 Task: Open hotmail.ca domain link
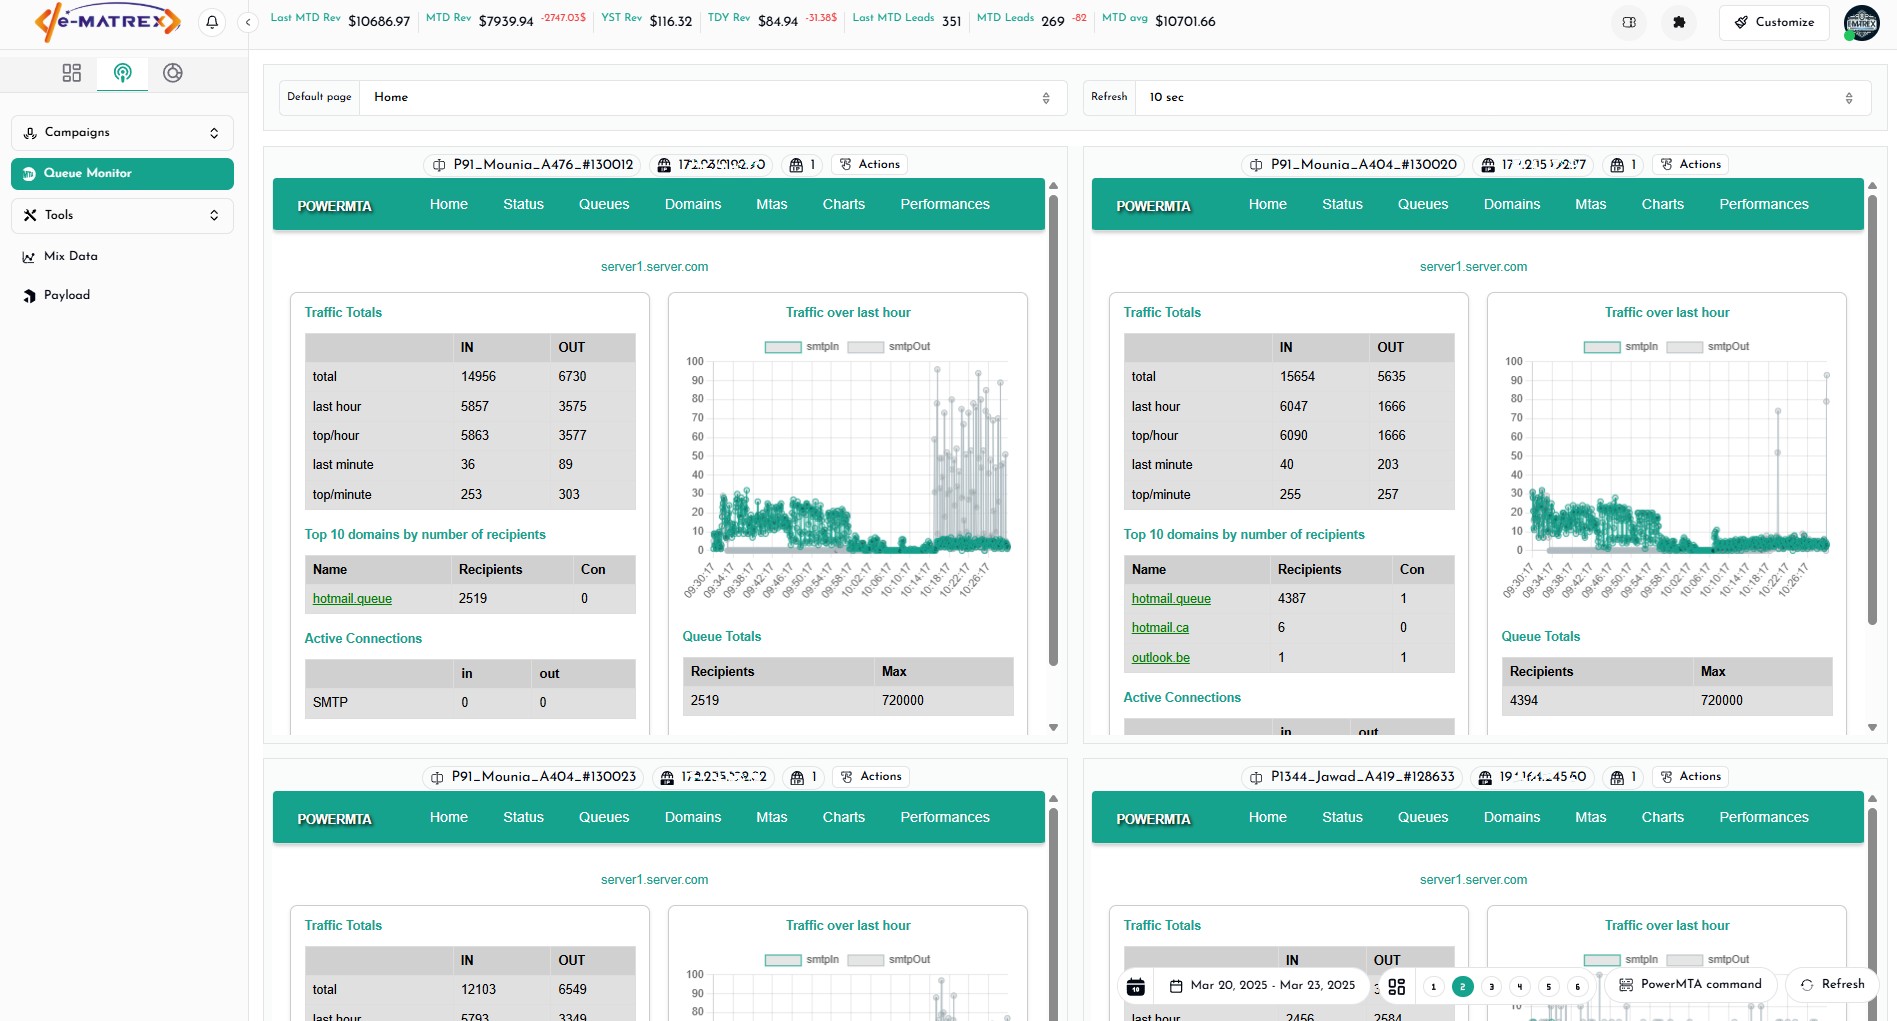tap(1160, 628)
